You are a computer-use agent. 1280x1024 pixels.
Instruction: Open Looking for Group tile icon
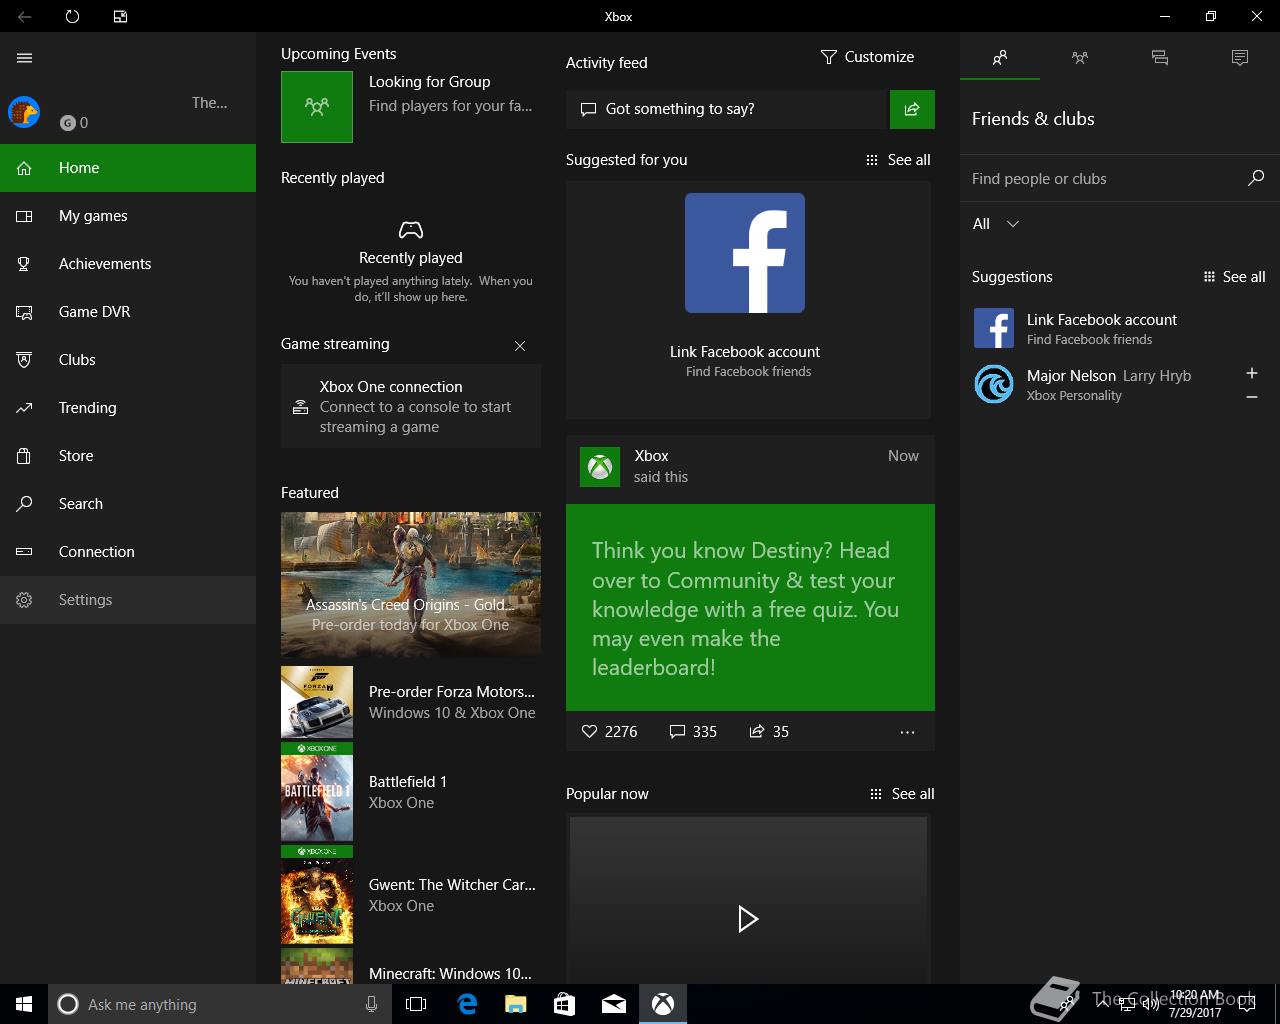317,107
